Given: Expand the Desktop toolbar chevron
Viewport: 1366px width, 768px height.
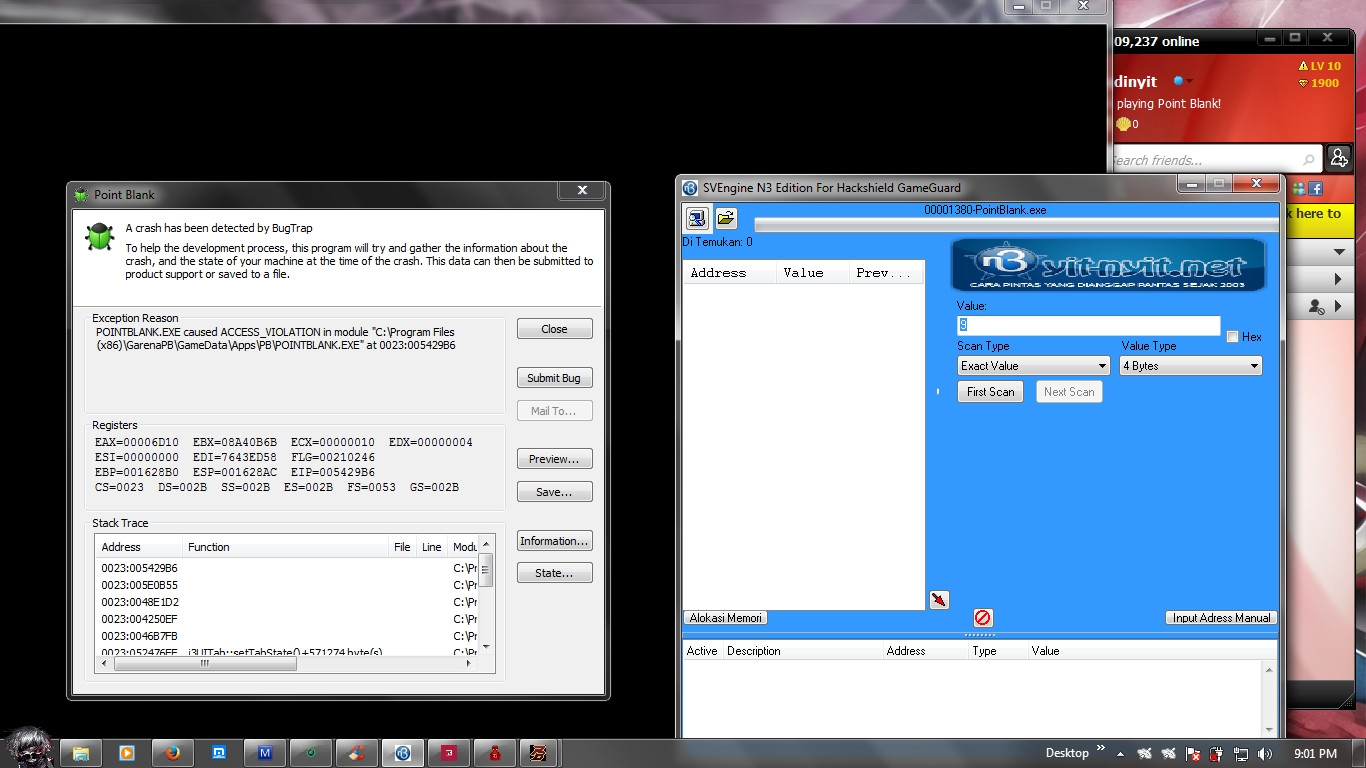Looking at the screenshot, I should pyautogui.click(x=1100, y=748).
